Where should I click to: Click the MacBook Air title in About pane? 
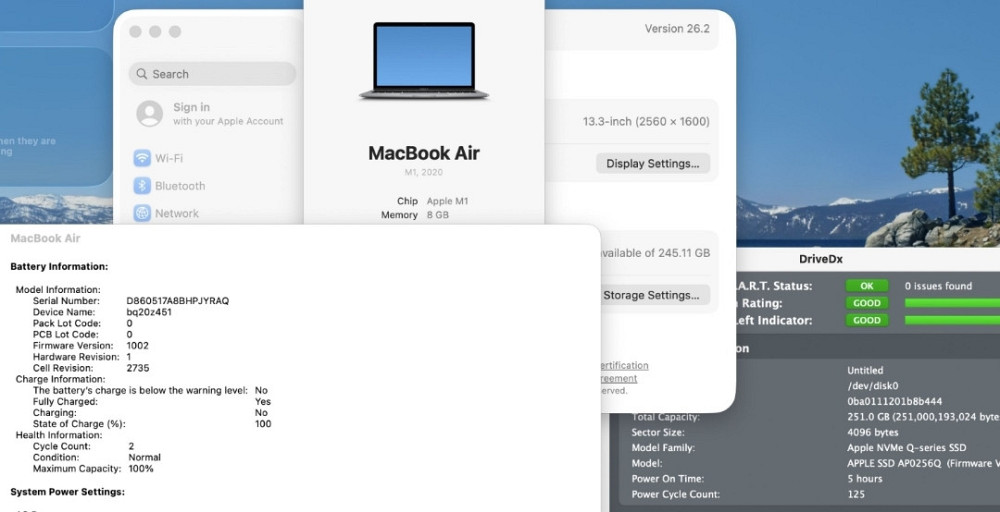424,153
